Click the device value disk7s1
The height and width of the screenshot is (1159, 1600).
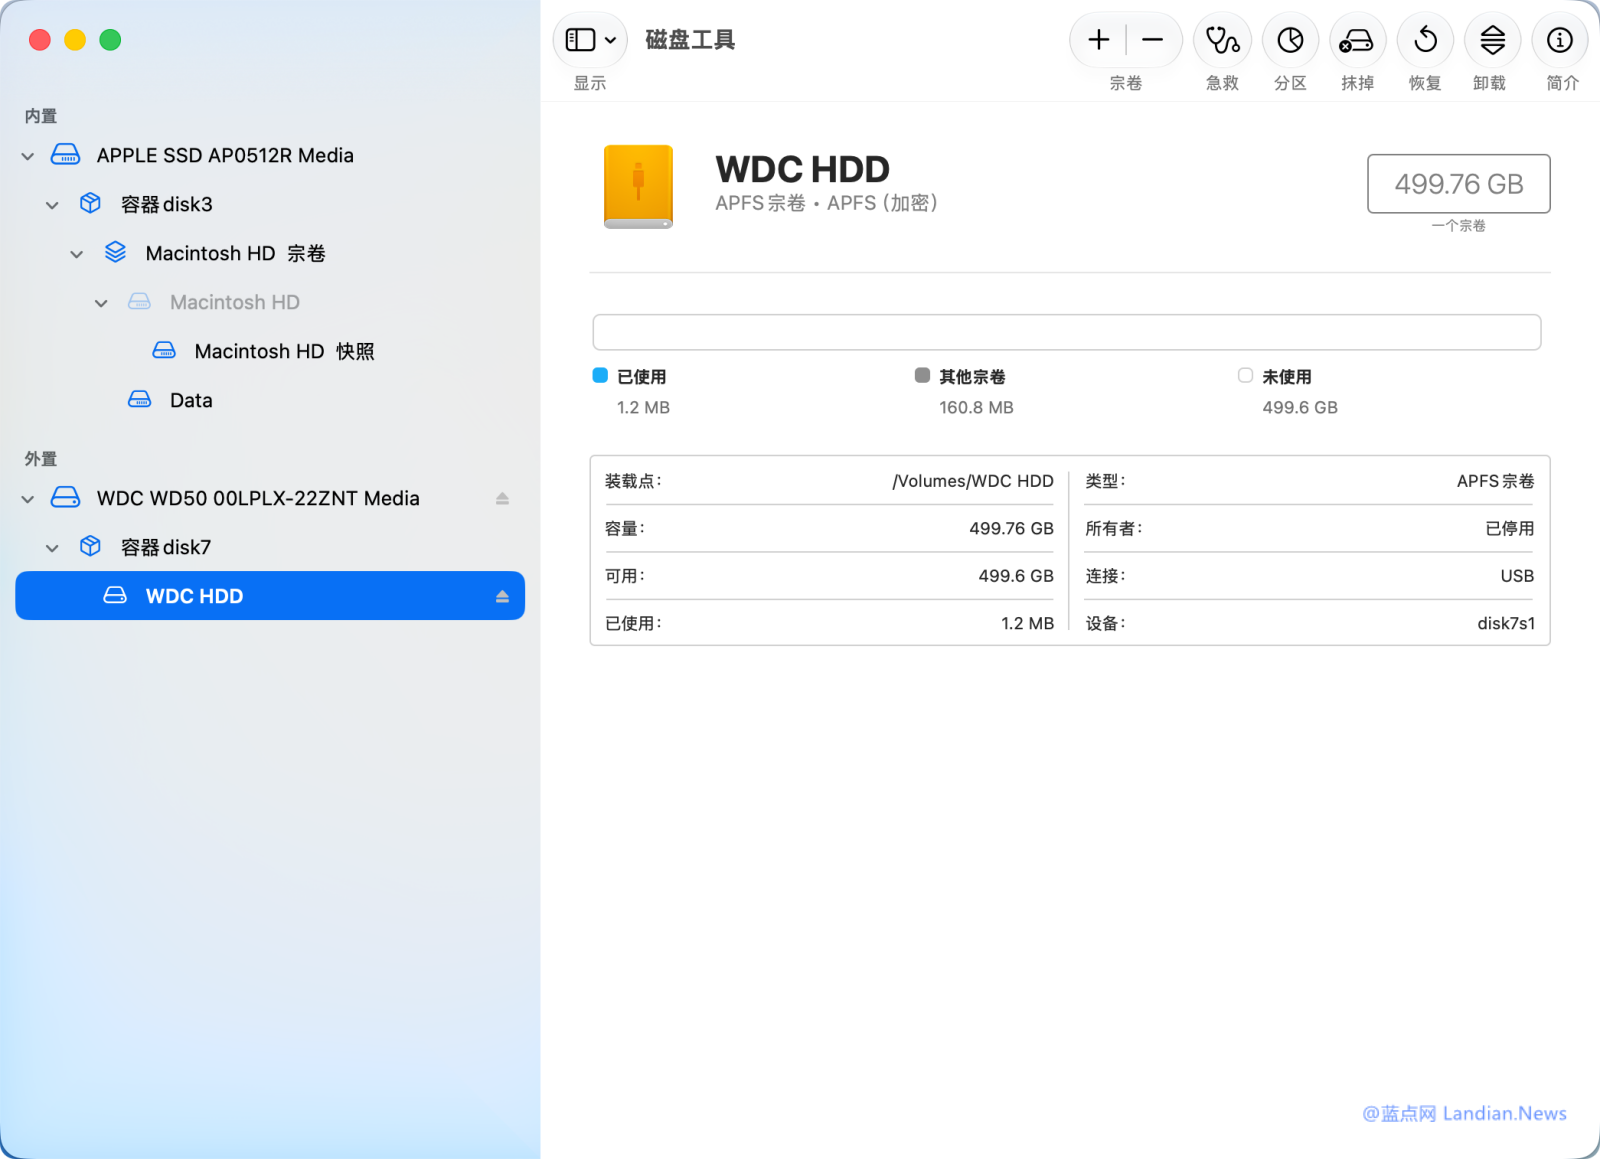(x=1506, y=623)
